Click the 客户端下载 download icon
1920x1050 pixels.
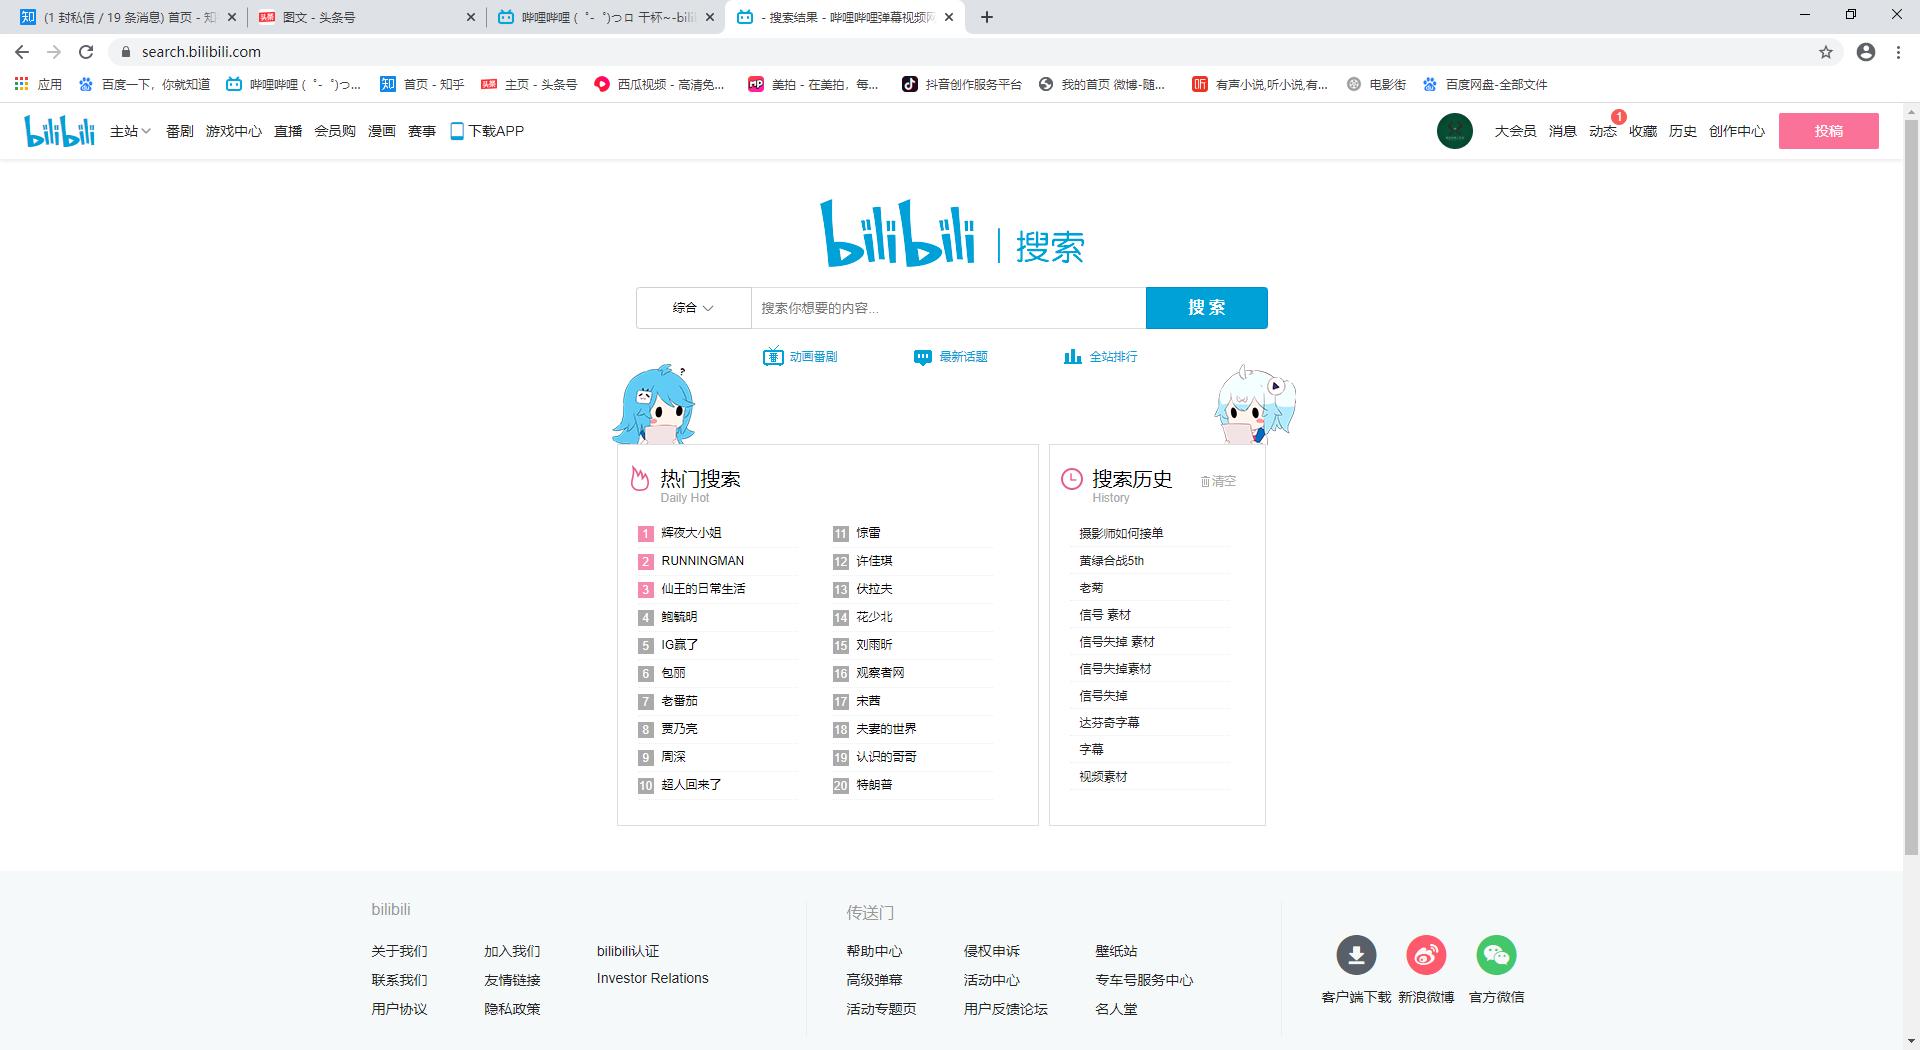click(x=1356, y=956)
